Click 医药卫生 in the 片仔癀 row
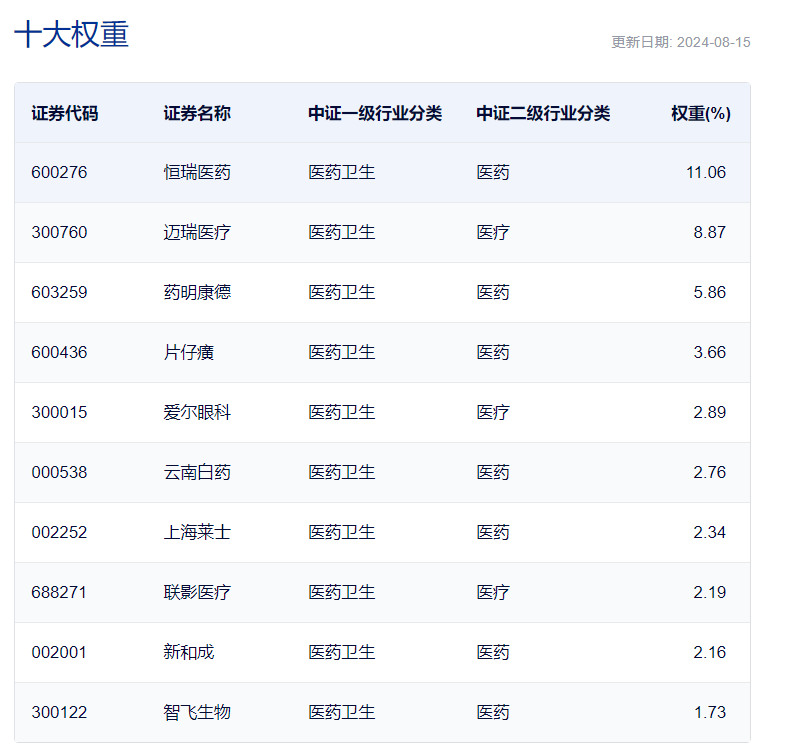The height and width of the screenshot is (756, 787). (x=342, y=352)
